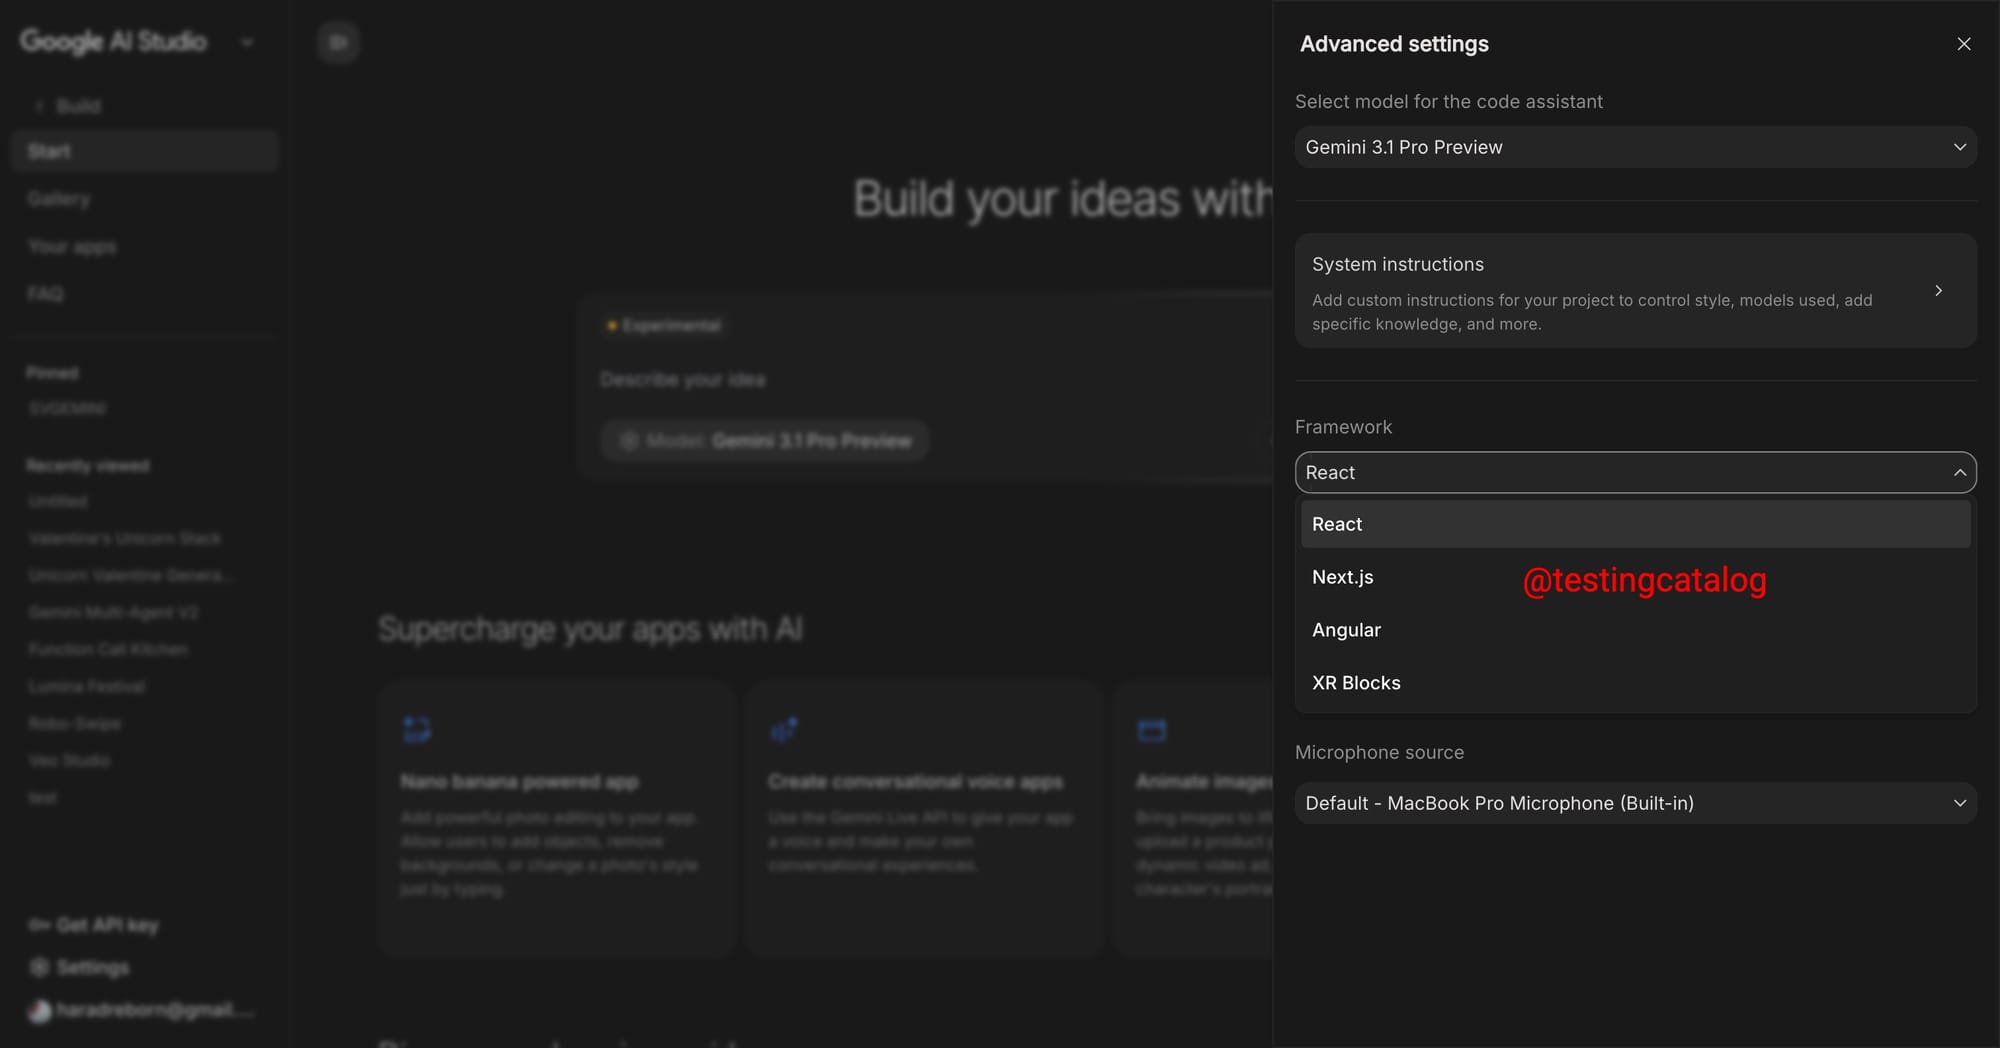Open the Your apps page

tap(71, 246)
